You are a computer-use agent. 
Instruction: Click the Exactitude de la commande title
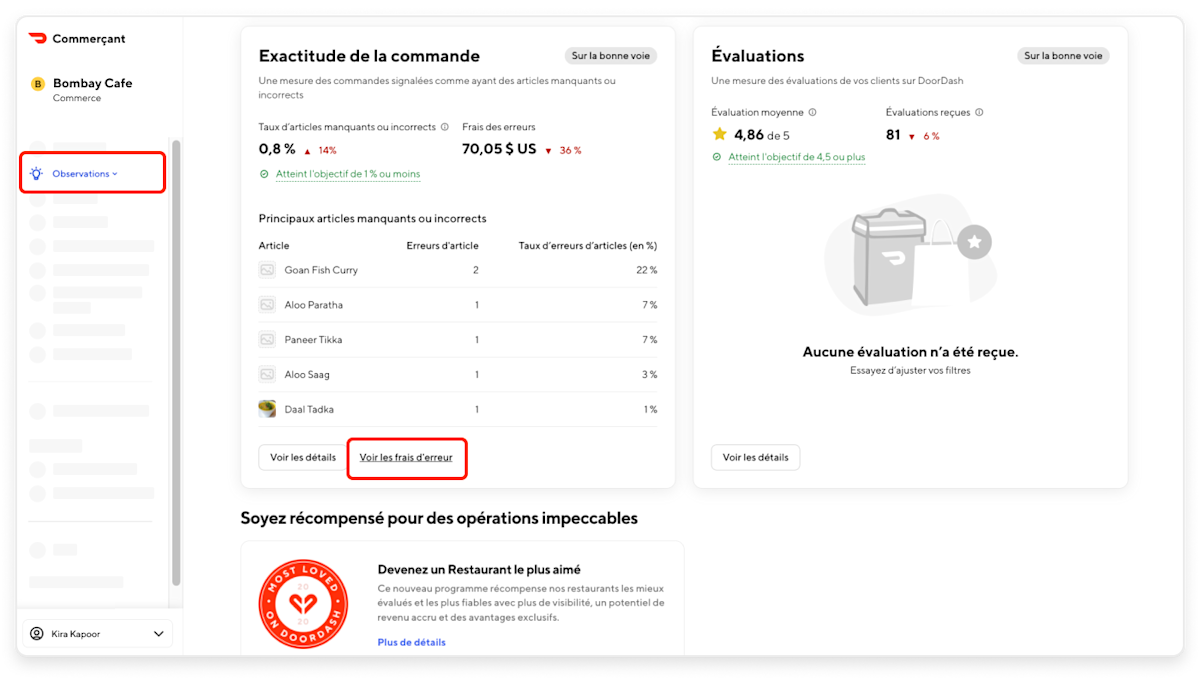pos(369,56)
